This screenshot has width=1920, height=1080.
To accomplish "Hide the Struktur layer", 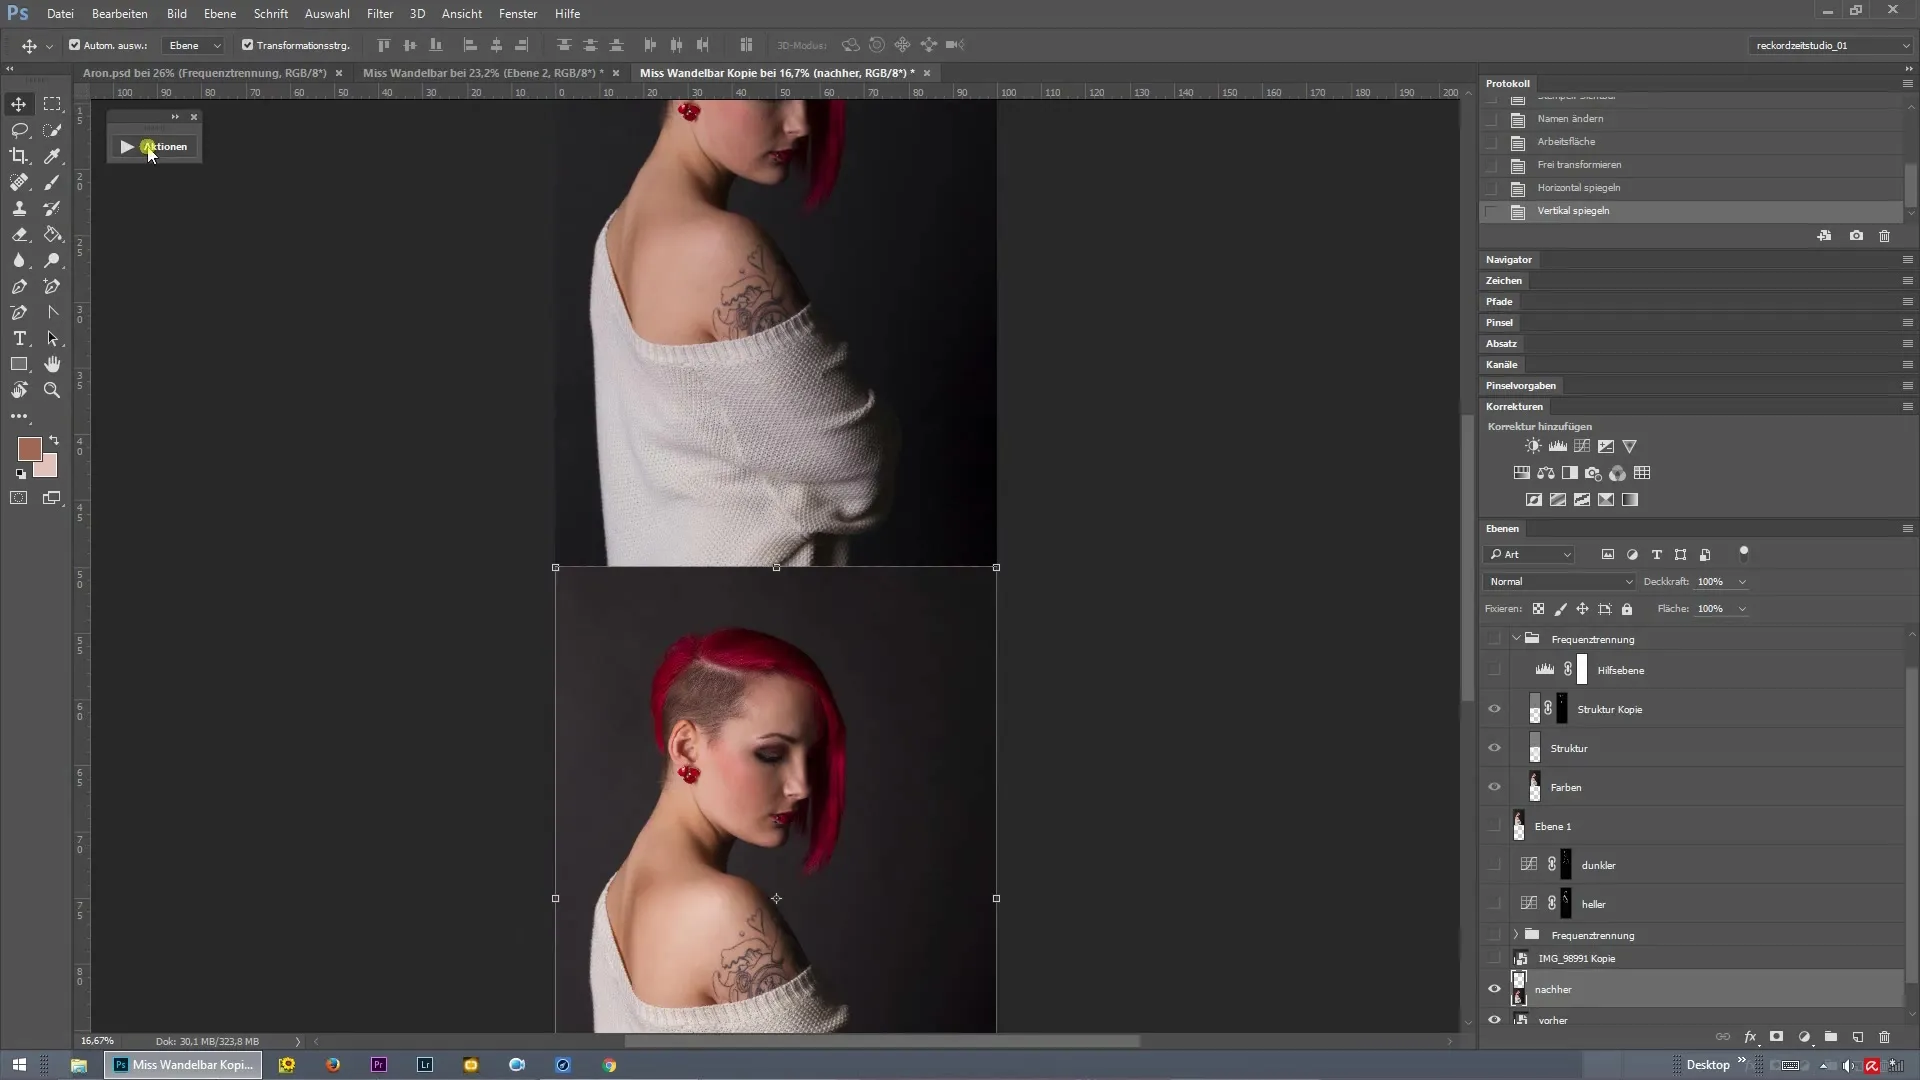I will pyautogui.click(x=1494, y=748).
